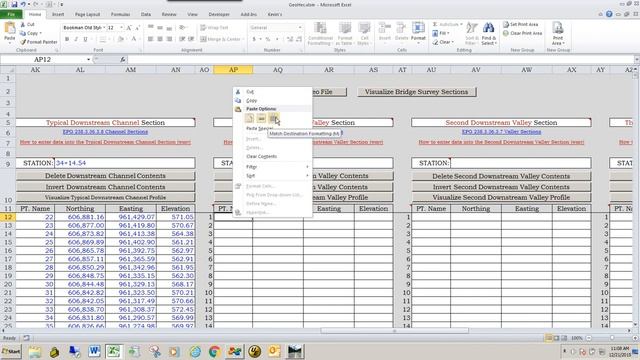
Task: Open Microsoft Word from the taskbar
Action: tap(94, 351)
